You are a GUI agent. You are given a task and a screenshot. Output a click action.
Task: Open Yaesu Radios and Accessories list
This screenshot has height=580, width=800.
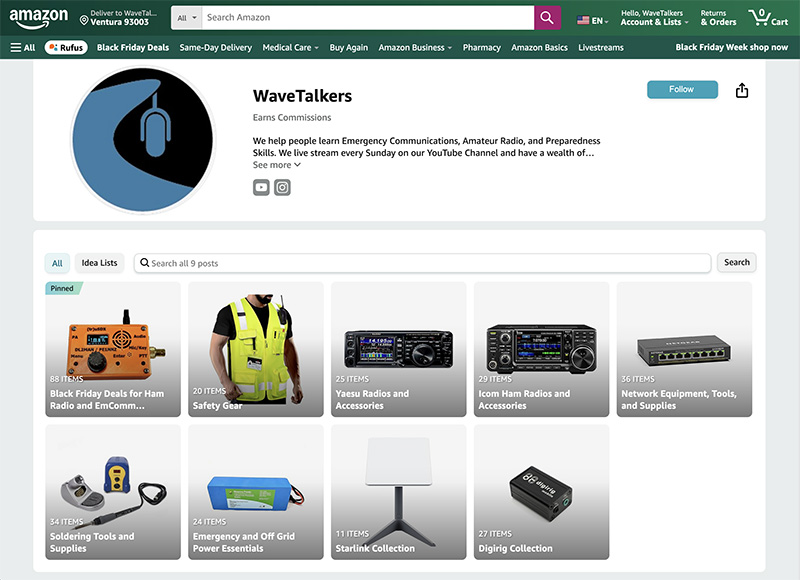398,349
